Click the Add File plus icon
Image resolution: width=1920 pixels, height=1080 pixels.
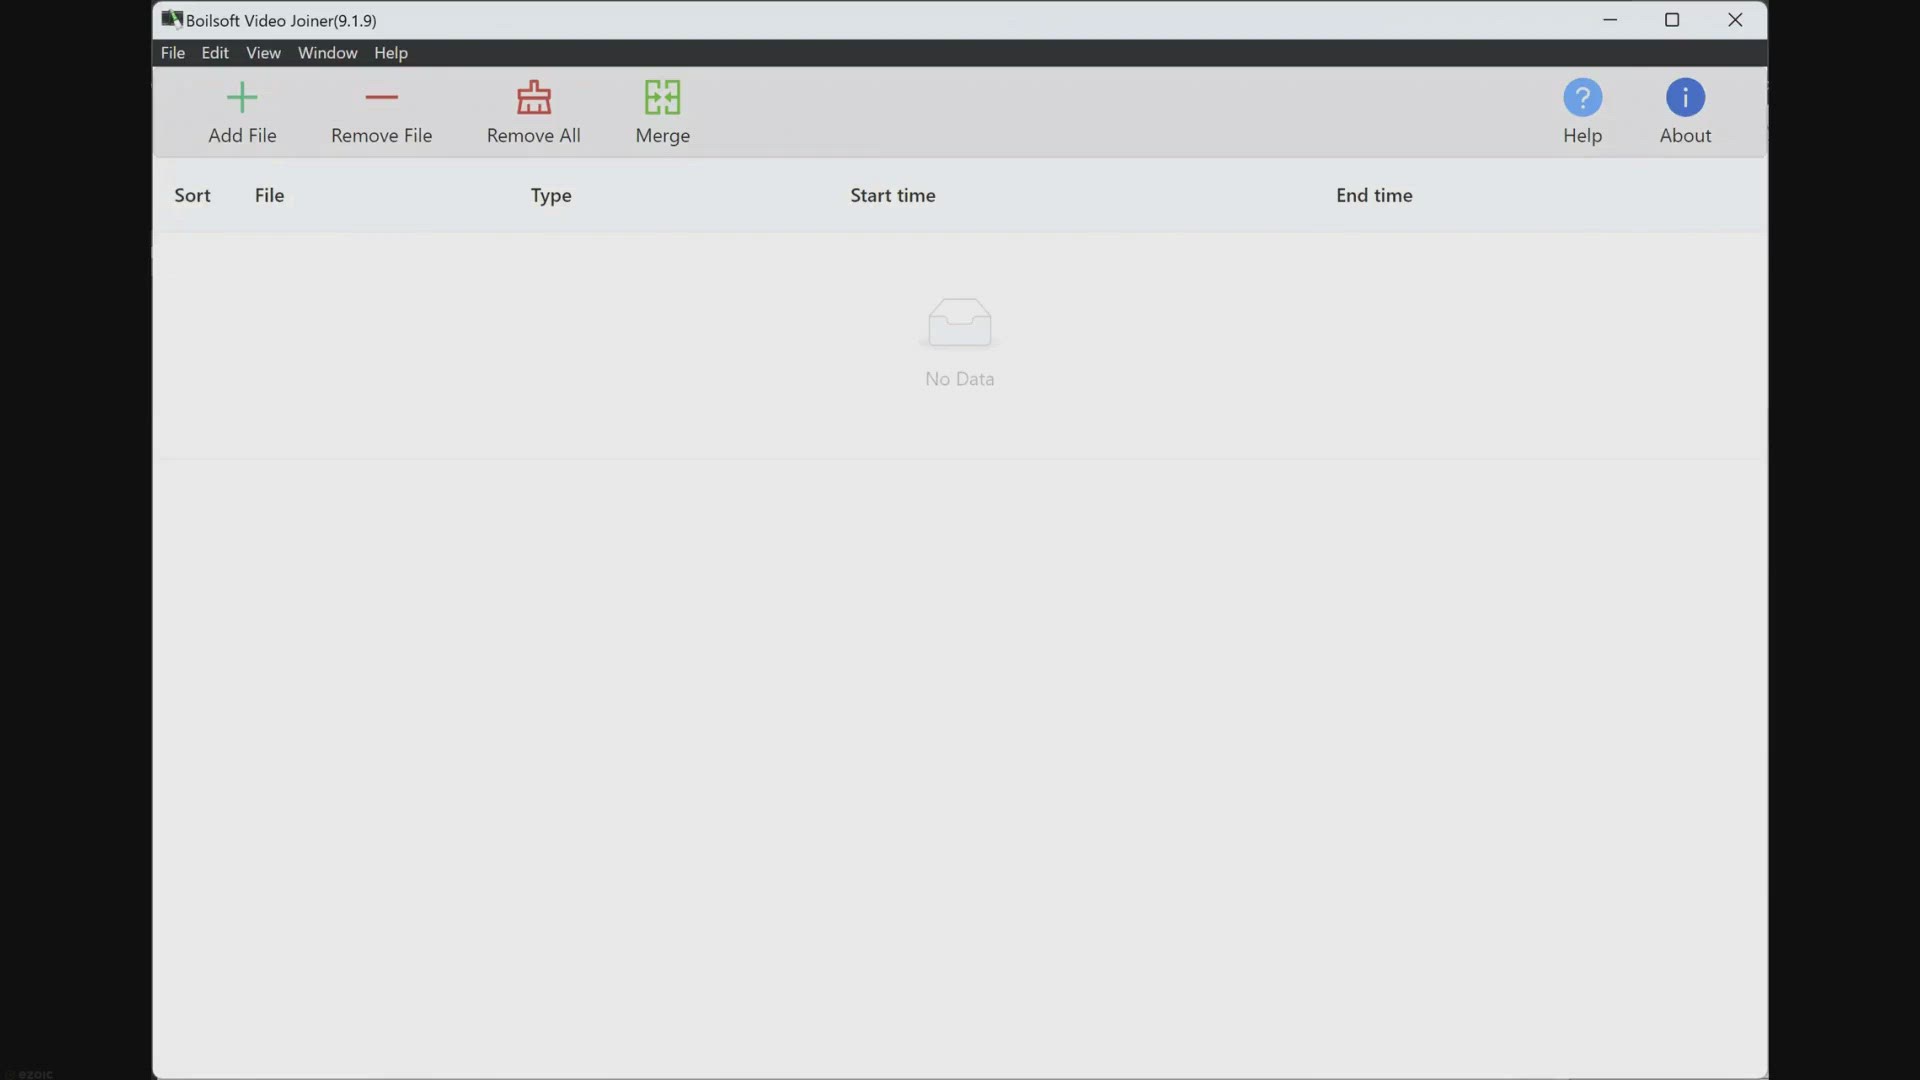pyautogui.click(x=242, y=97)
